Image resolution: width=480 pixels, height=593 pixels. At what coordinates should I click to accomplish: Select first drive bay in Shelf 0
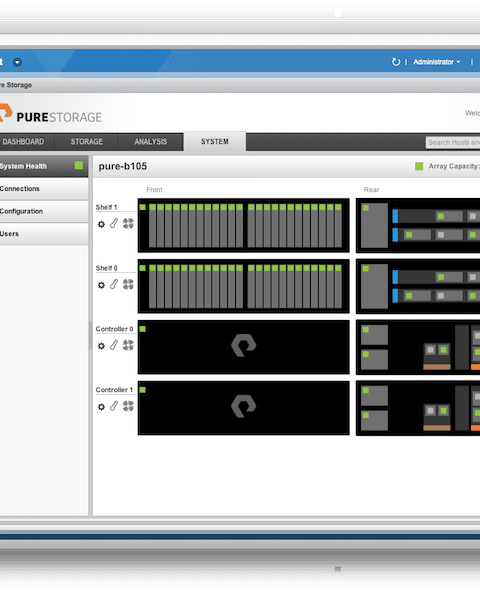tap(152, 286)
